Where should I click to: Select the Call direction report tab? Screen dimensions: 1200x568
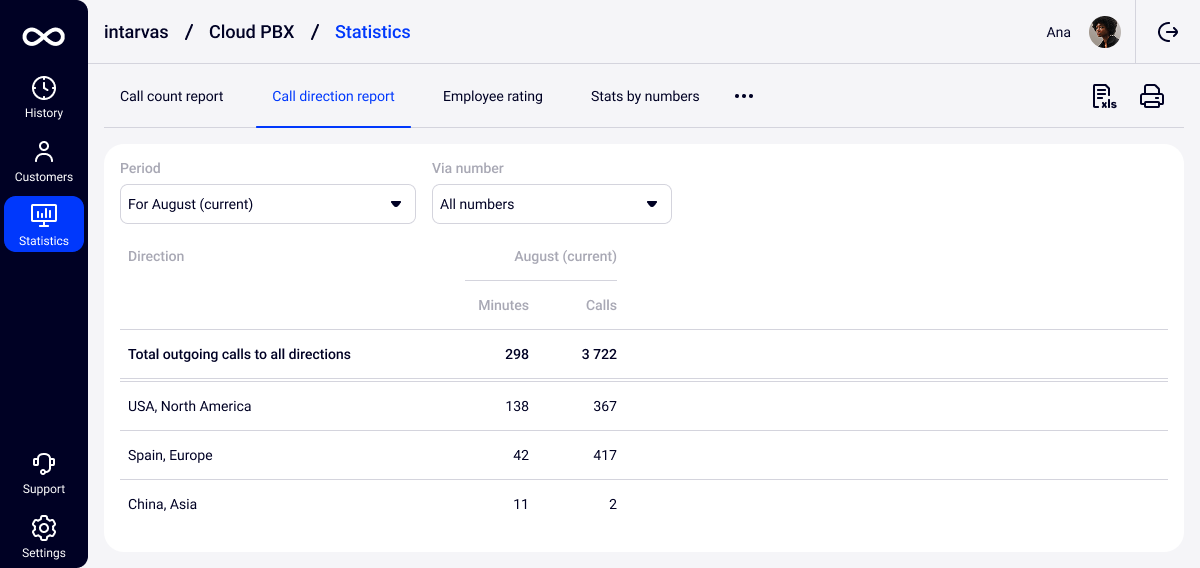pyautogui.click(x=333, y=96)
